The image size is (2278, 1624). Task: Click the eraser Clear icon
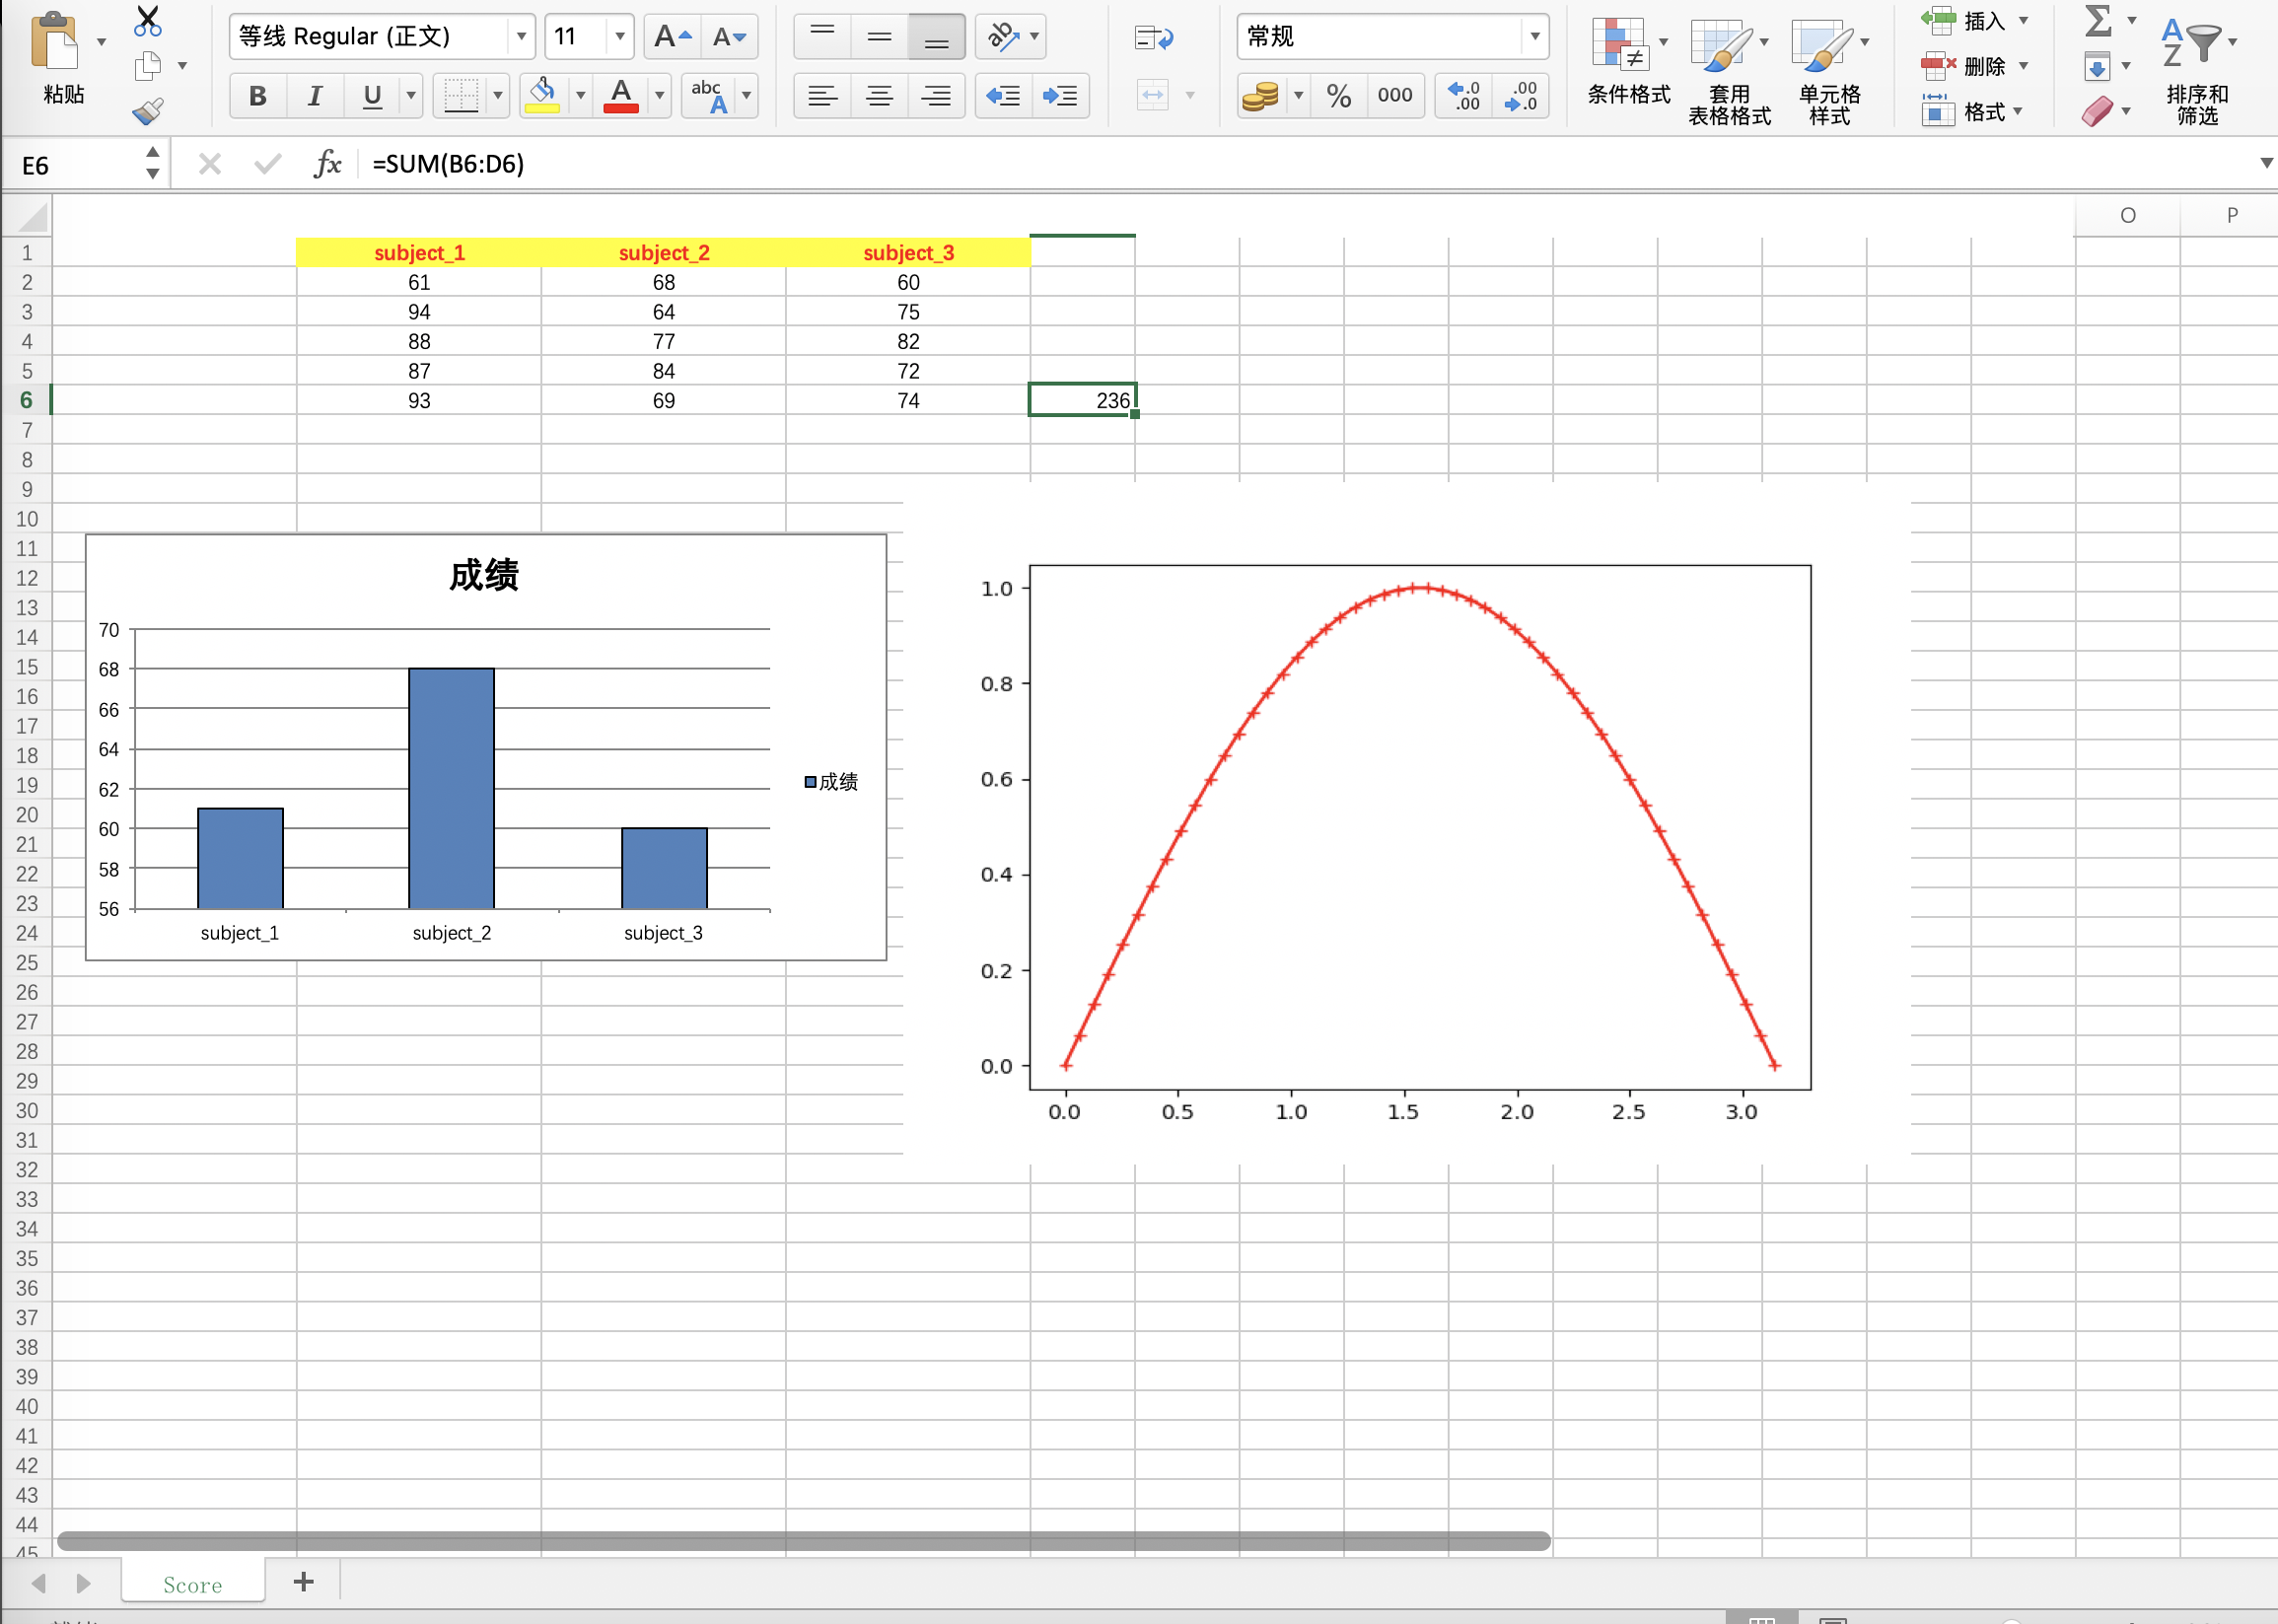pyautogui.click(x=2097, y=111)
